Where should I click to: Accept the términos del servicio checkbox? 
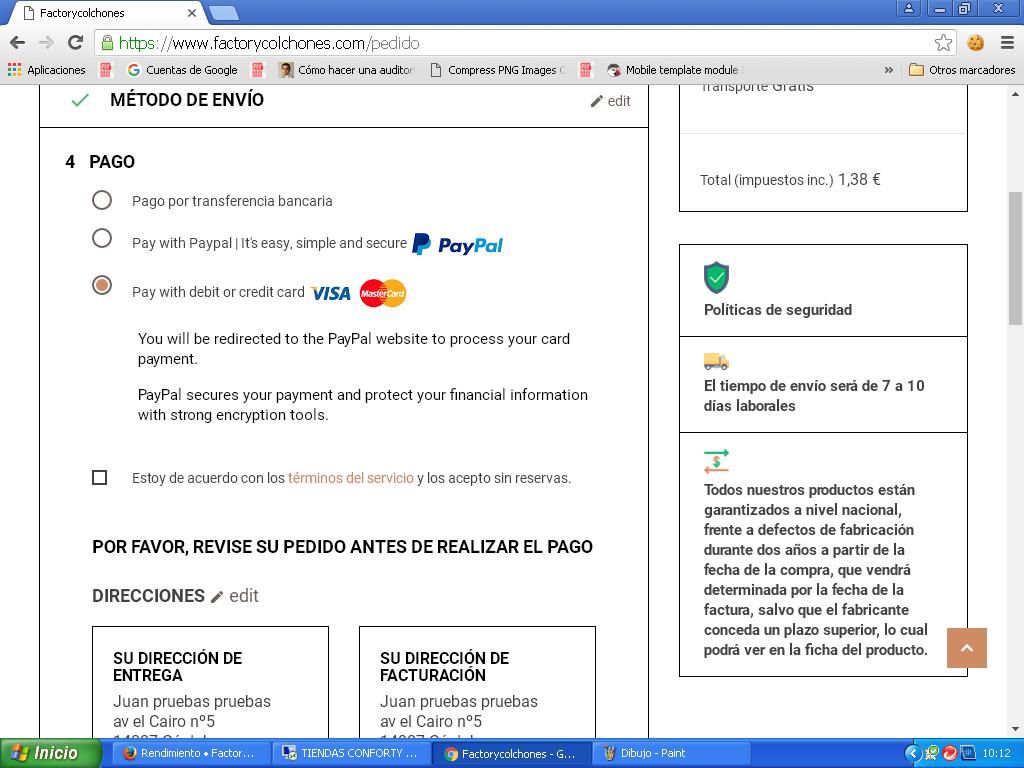[99, 478]
